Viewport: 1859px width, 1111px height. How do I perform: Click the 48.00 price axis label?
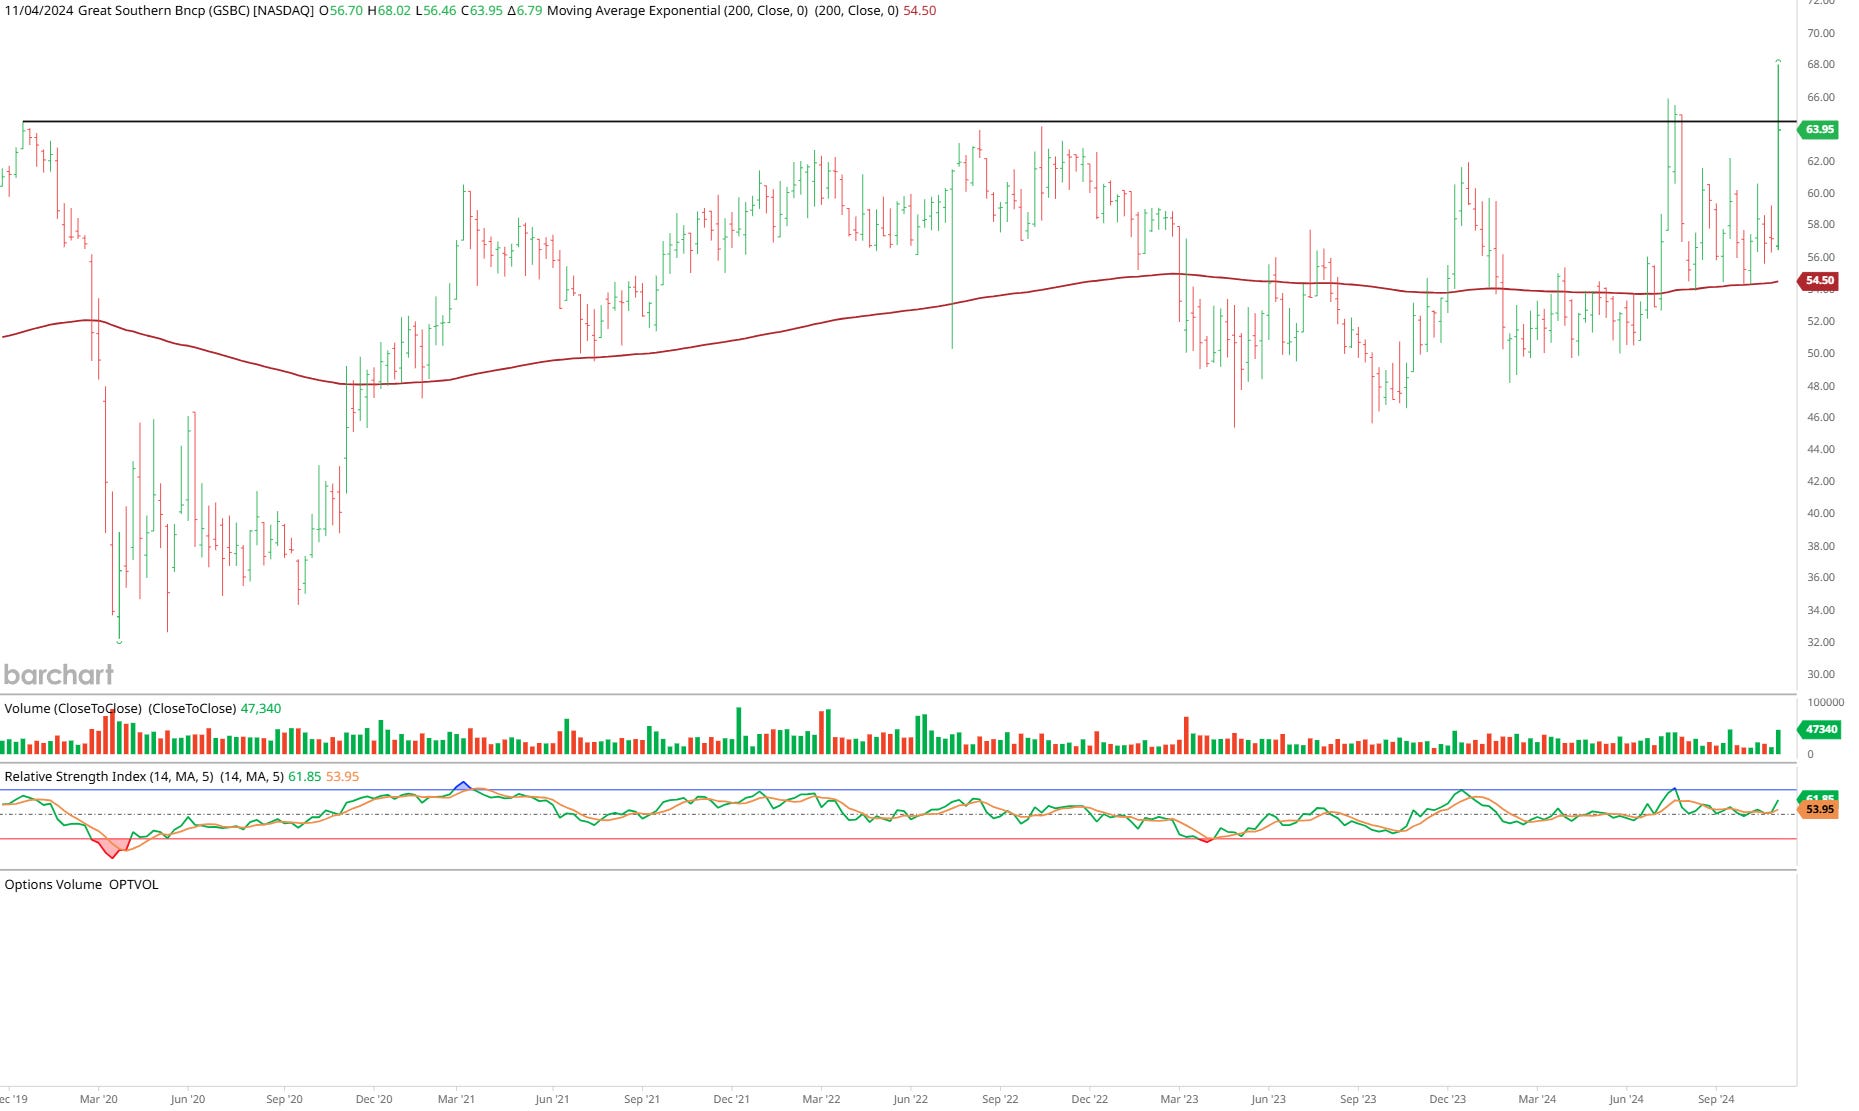coord(1821,386)
